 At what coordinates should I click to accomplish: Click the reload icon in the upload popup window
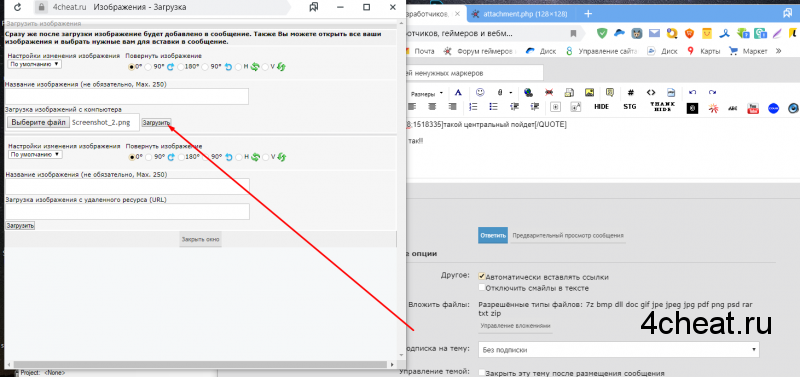click(17, 8)
